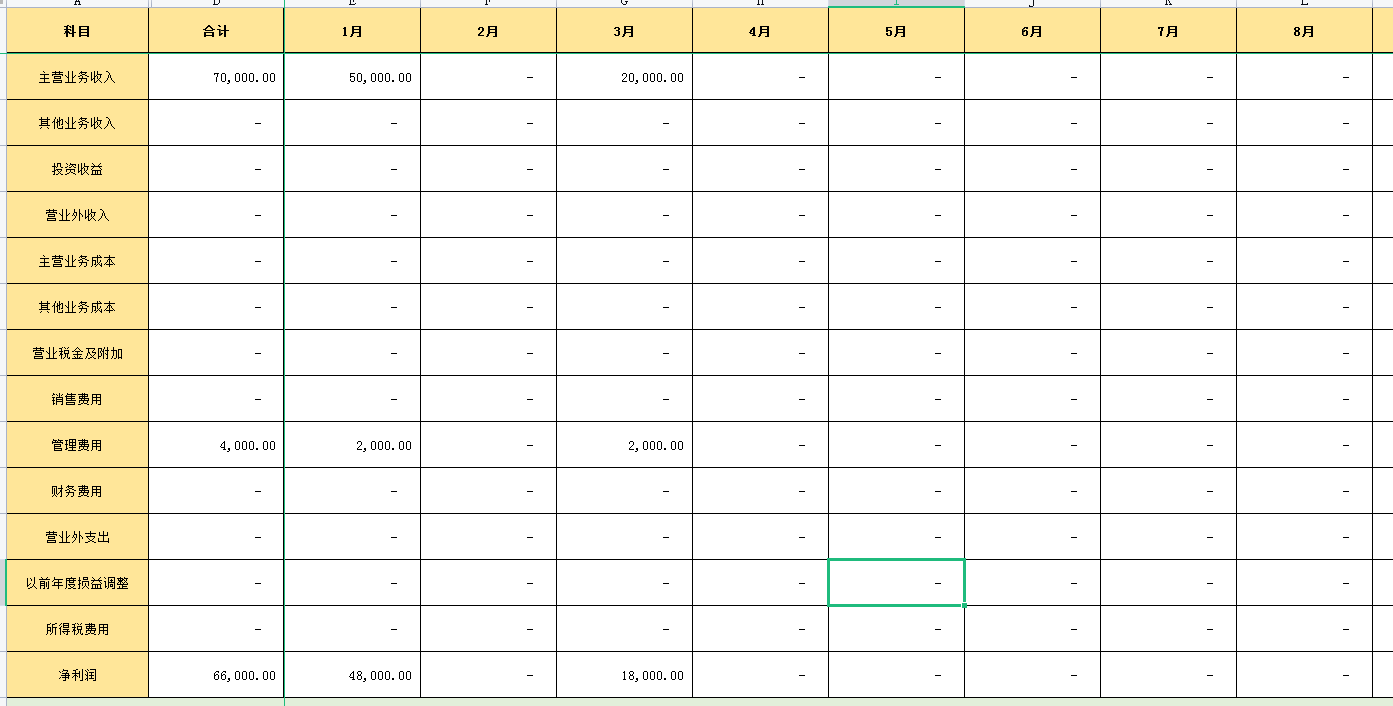Select the 净利润 row label

point(77,675)
